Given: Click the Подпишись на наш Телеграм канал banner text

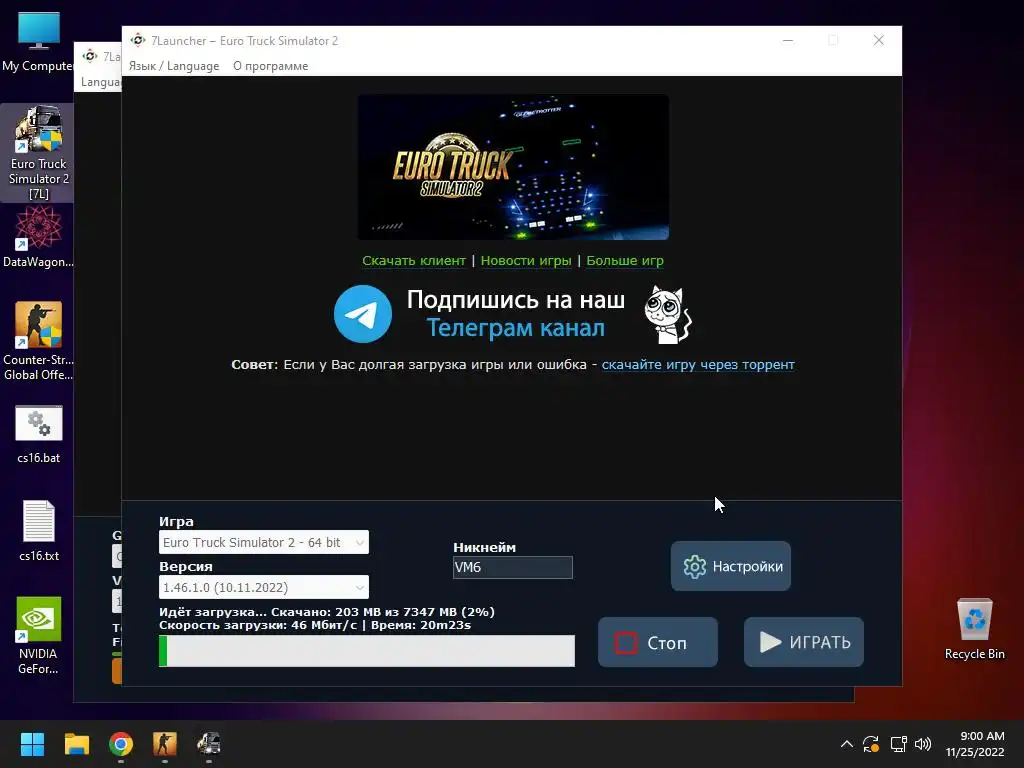Looking at the screenshot, I should pyautogui.click(x=516, y=313).
